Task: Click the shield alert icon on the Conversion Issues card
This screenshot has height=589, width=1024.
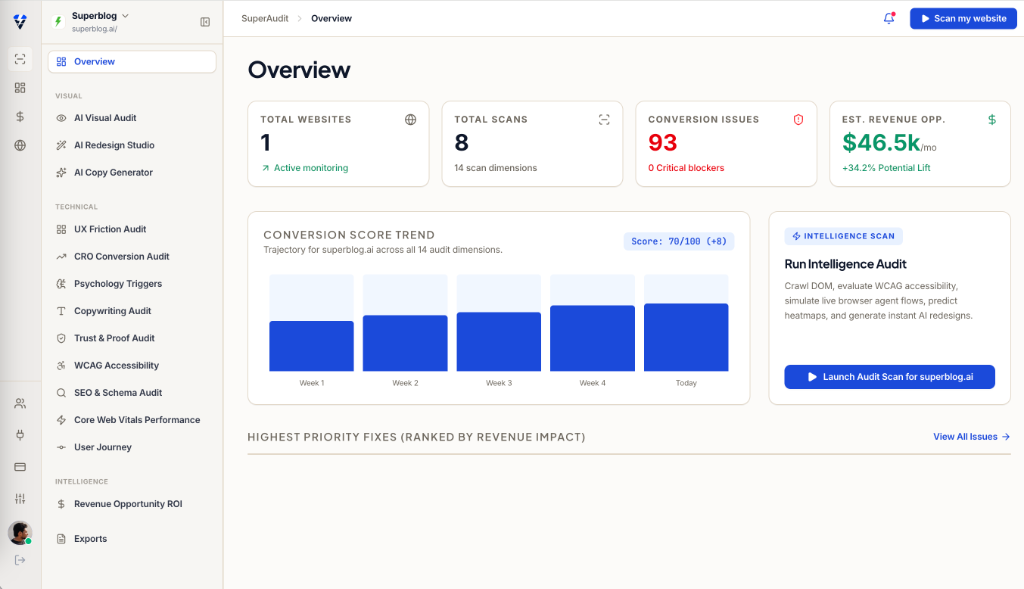Action: [798, 119]
